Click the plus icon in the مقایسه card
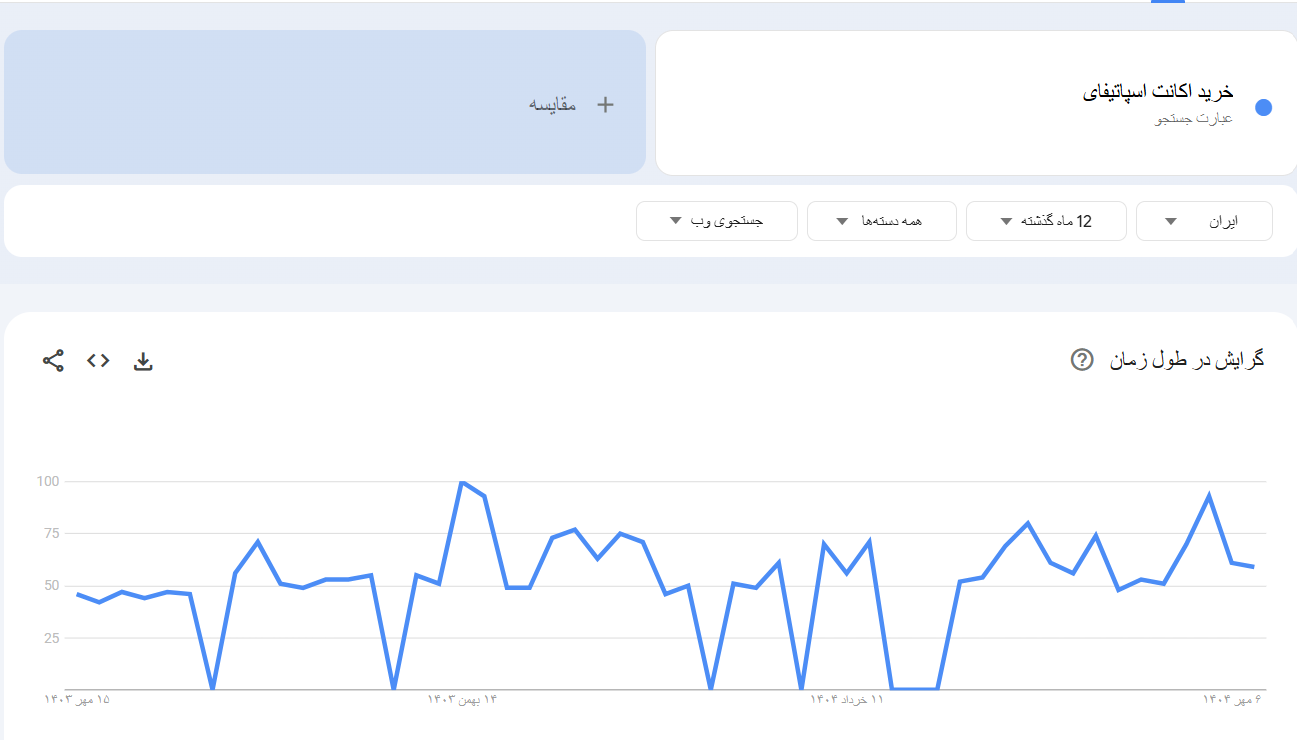Image resolution: width=1297 pixels, height=740 pixels. [605, 104]
